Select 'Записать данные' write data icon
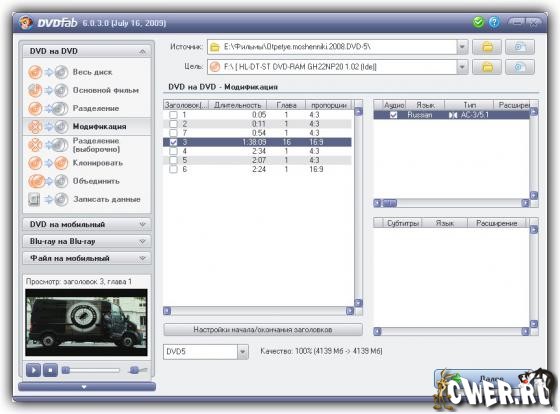This screenshot has height=414, width=560. [48, 199]
